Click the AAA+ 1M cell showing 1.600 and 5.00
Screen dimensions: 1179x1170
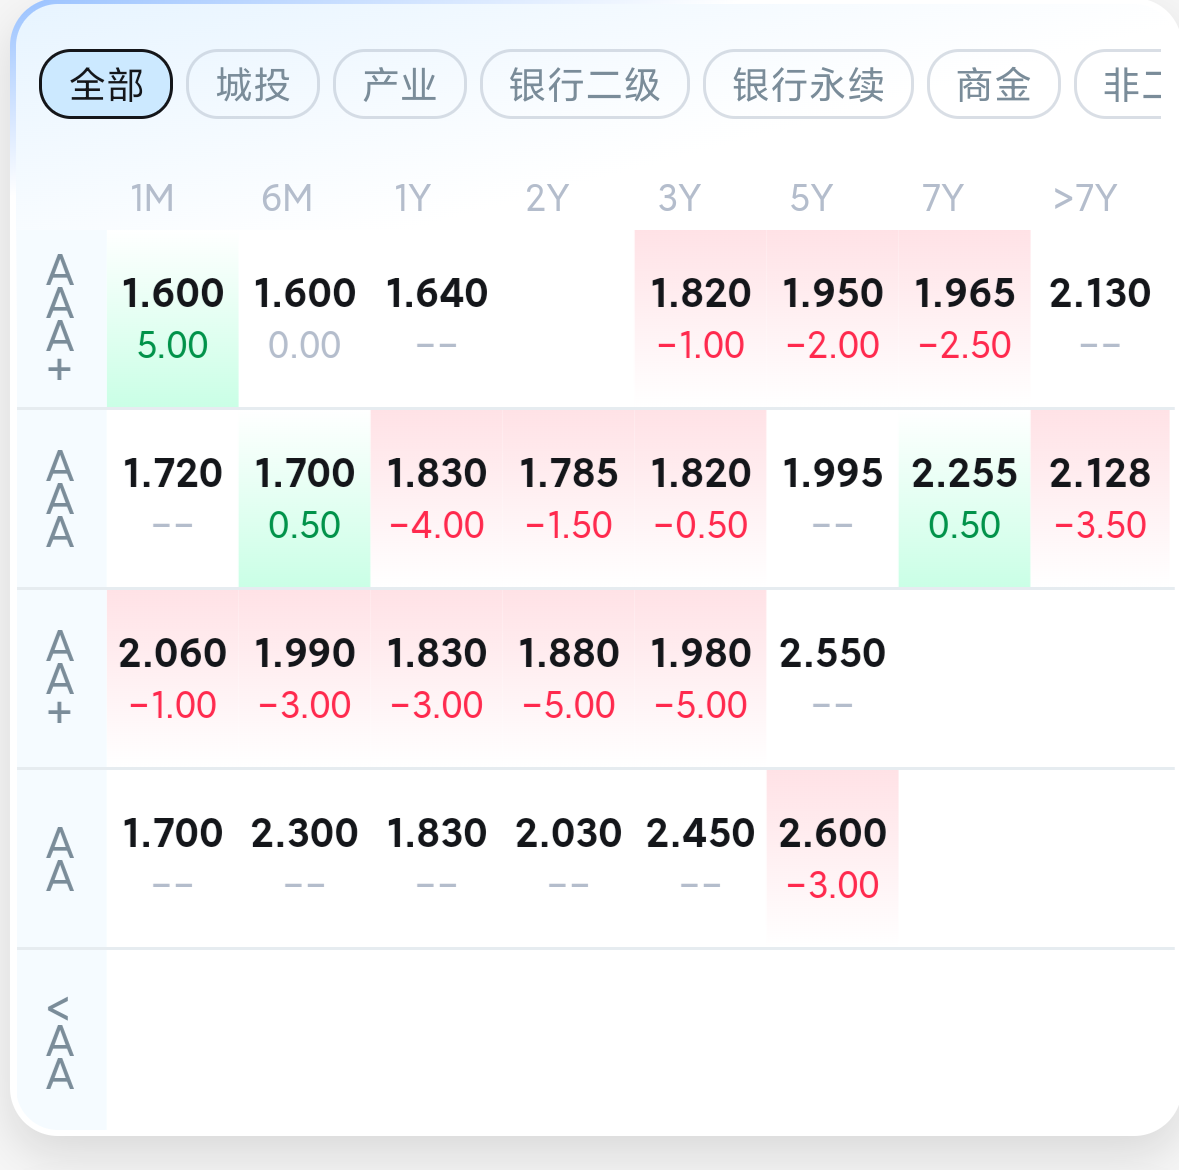coord(173,319)
